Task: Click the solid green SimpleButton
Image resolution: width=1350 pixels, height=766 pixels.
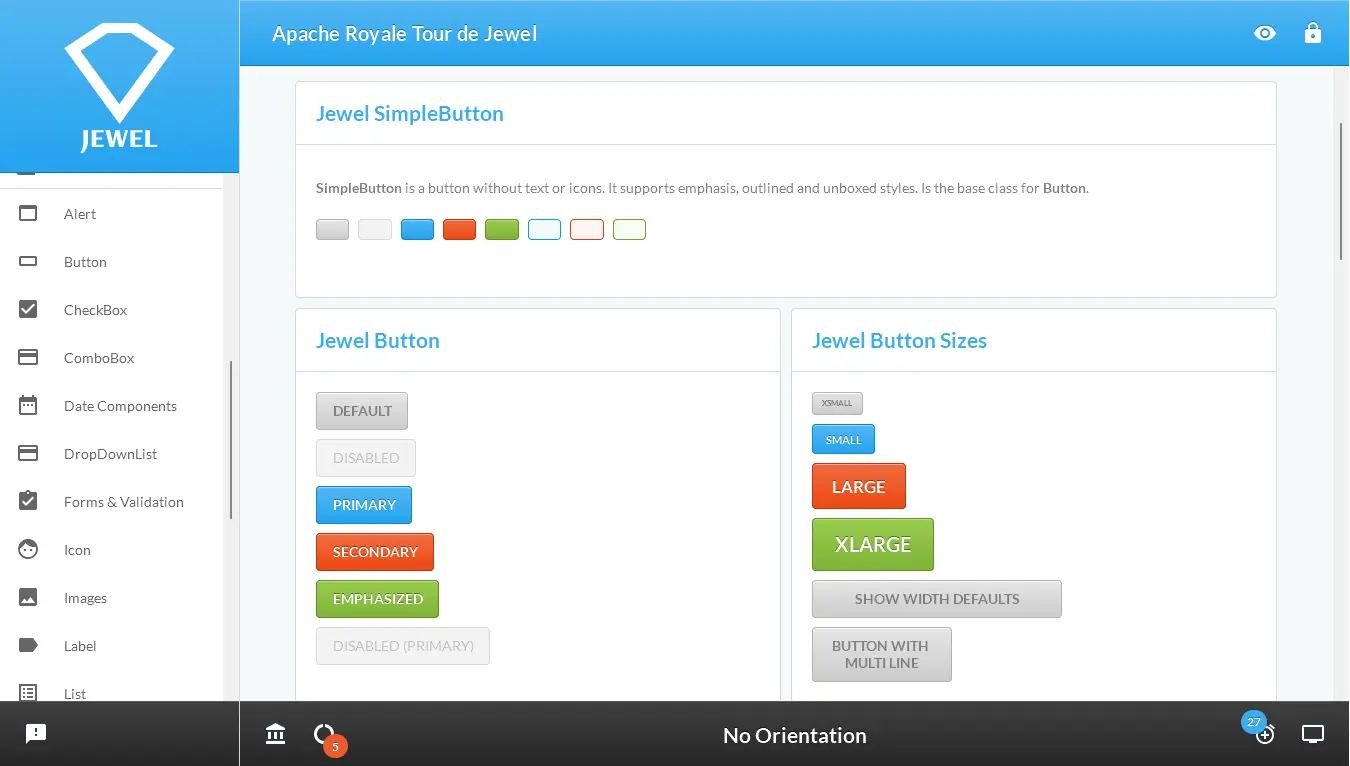Action: pos(502,229)
